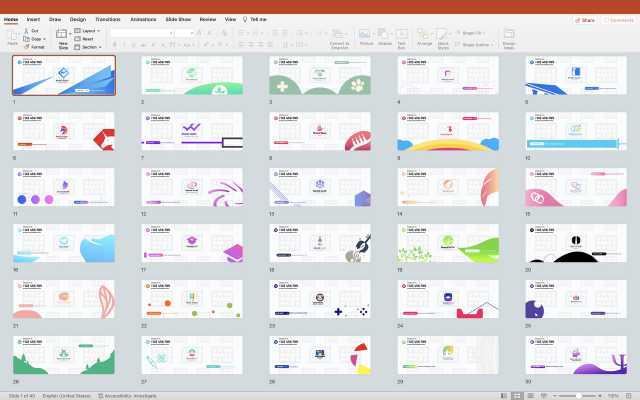
Task: Click the Tell me lightbulb
Action: pyautogui.click(x=246, y=19)
